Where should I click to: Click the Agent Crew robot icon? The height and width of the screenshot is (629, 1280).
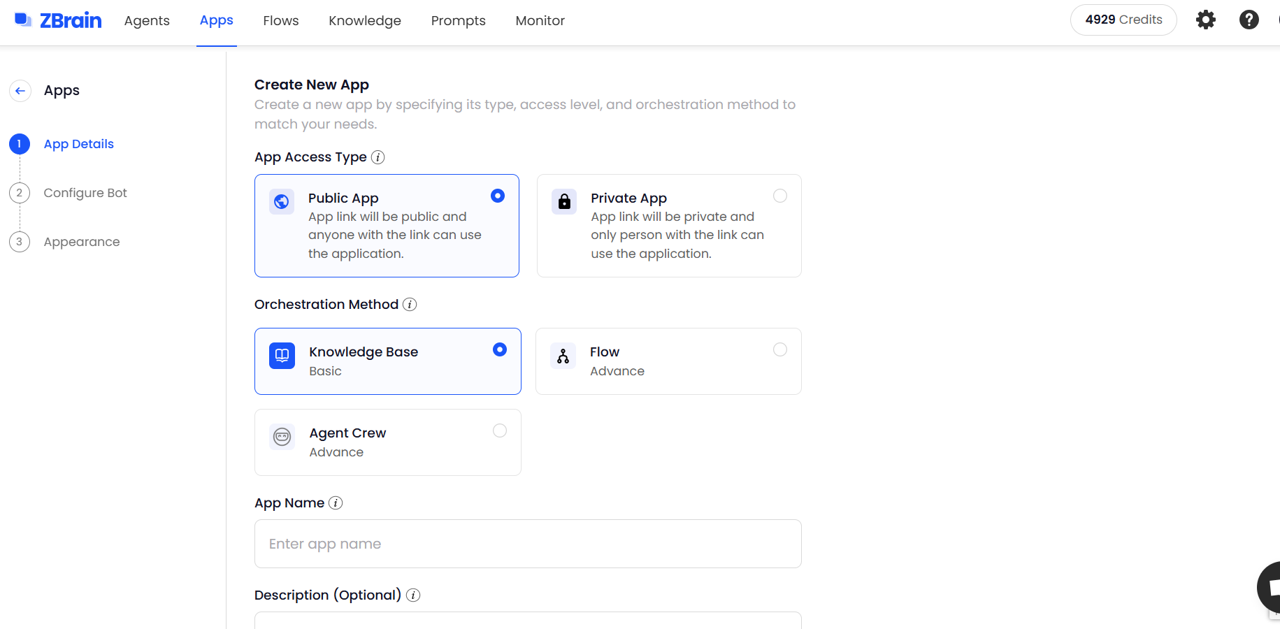point(282,437)
